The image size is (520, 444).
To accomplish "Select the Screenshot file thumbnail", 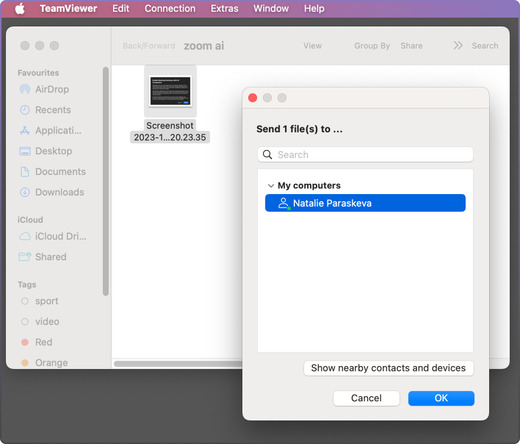I will 170,91.
